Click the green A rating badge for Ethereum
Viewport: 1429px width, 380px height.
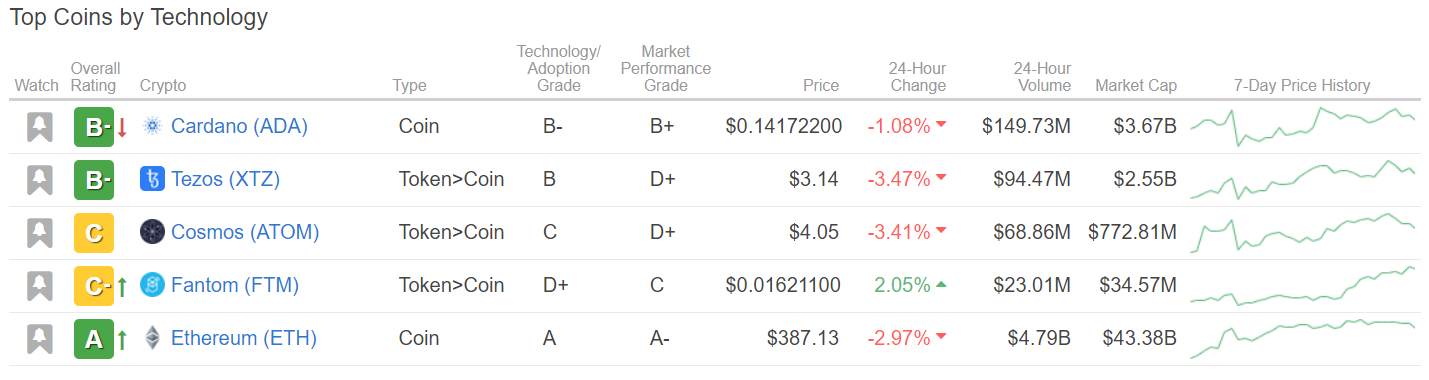(x=94, y=339)
